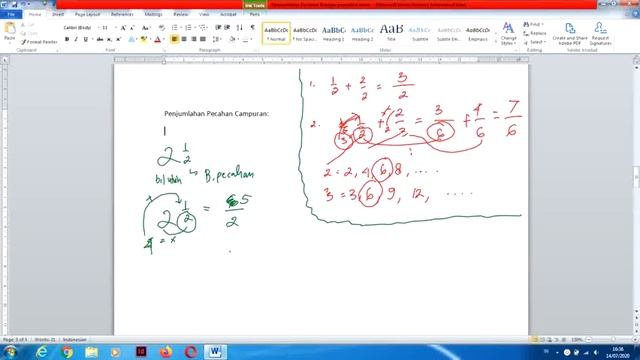Click the paragraph shading color button
Viewport: 640px width, 360px height.
point(232,39)
